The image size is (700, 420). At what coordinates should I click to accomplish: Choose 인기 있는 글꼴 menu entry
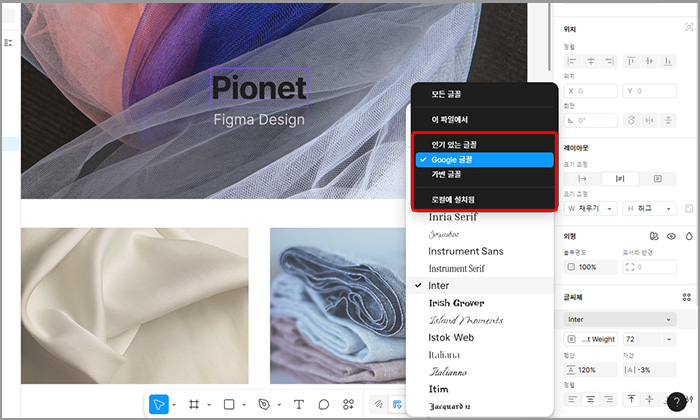484,145
